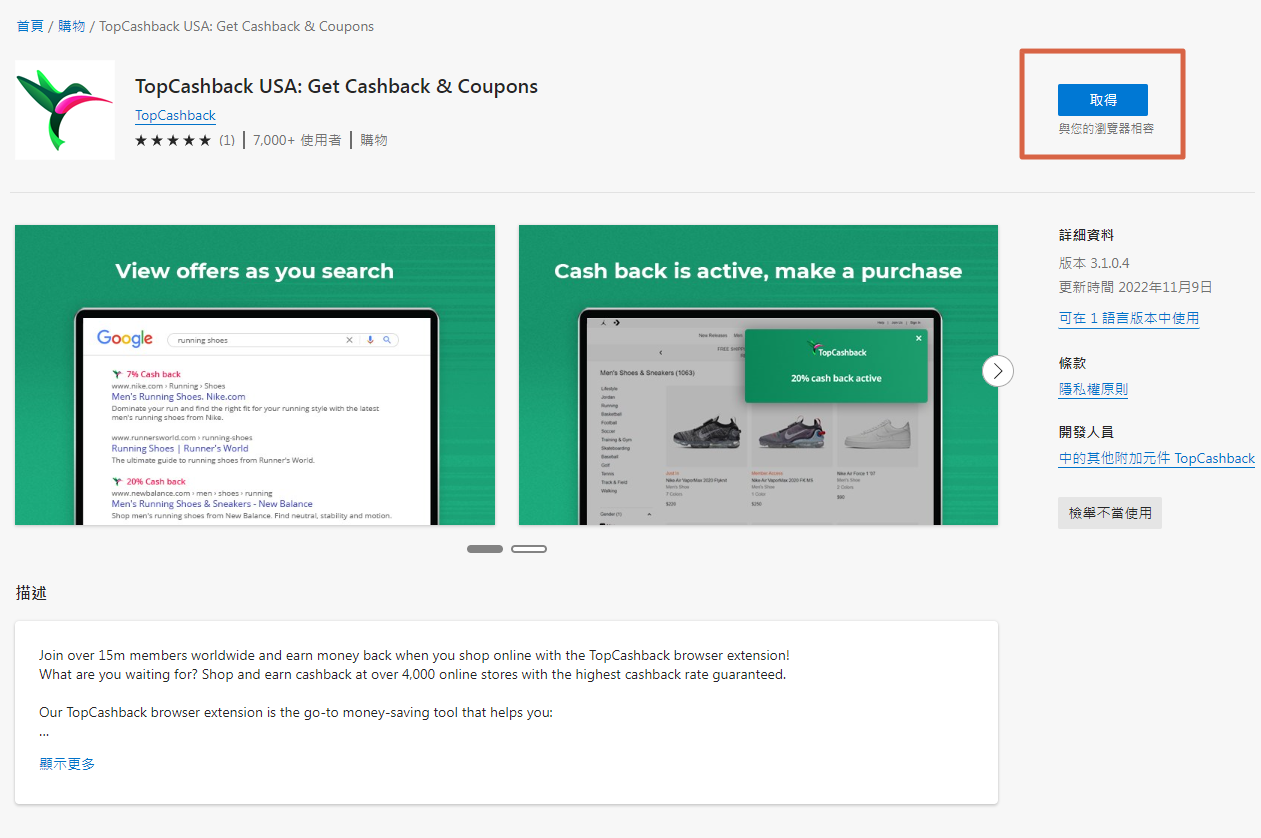
Task: Open the 隱私權原則 privacy policy link
Action: (x=1093, y=389)
